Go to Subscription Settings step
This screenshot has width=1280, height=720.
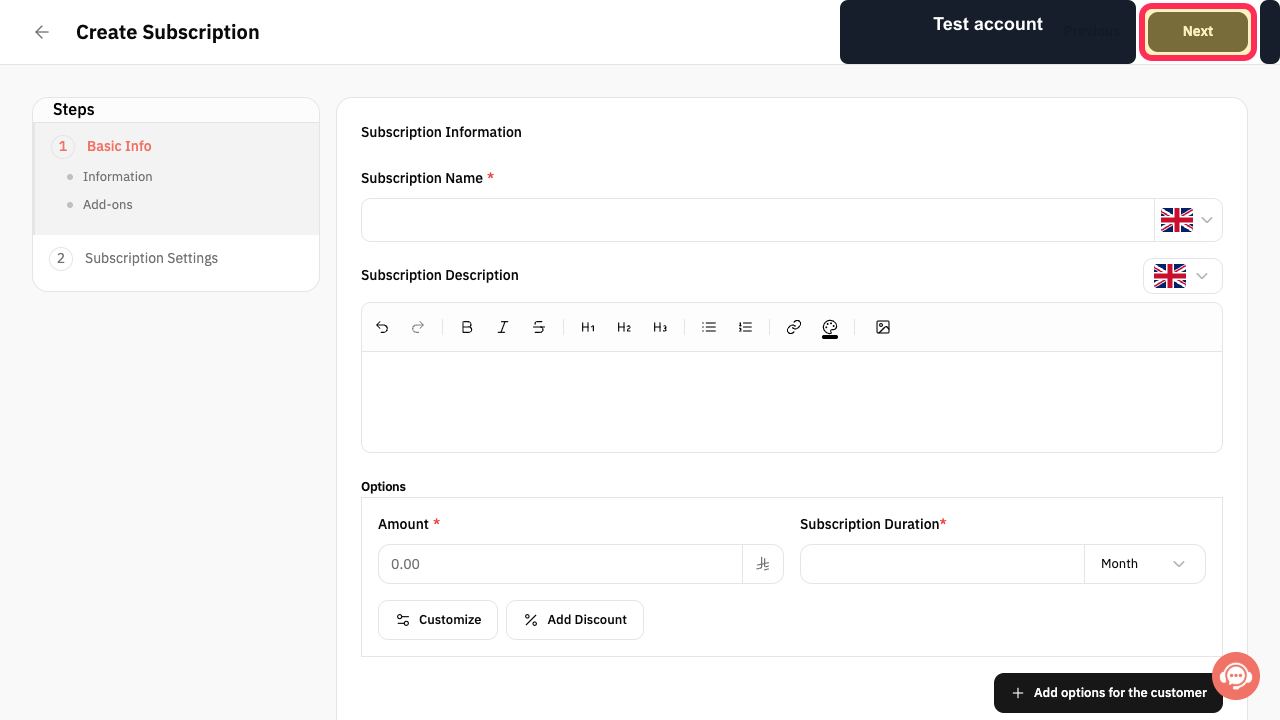151,258
